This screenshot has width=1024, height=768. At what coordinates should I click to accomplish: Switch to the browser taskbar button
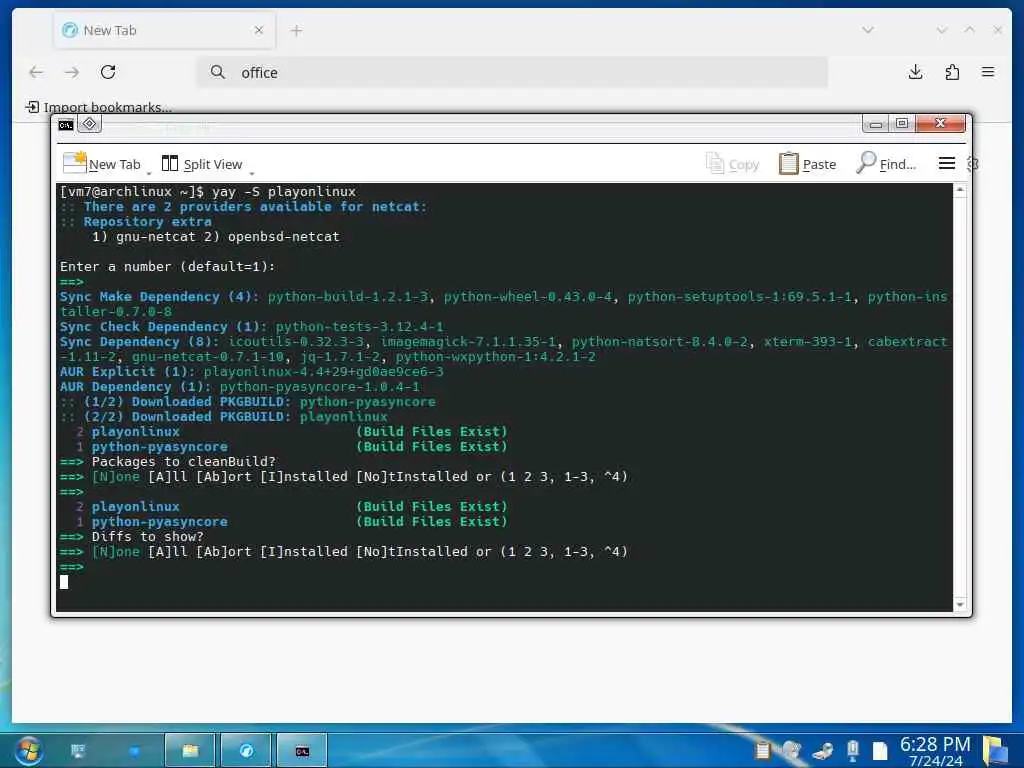pyautogui.click(x=246, y=750)
